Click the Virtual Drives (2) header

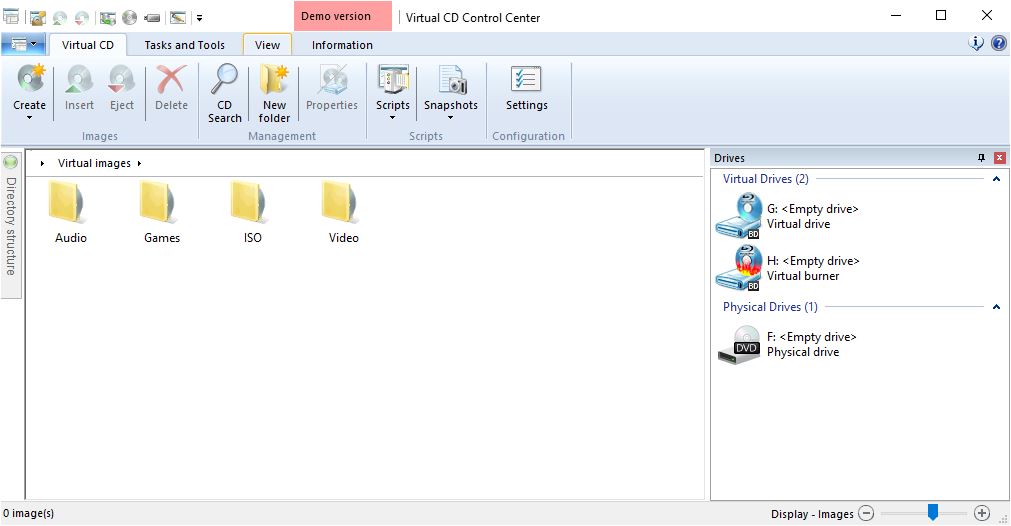(765, 179)
